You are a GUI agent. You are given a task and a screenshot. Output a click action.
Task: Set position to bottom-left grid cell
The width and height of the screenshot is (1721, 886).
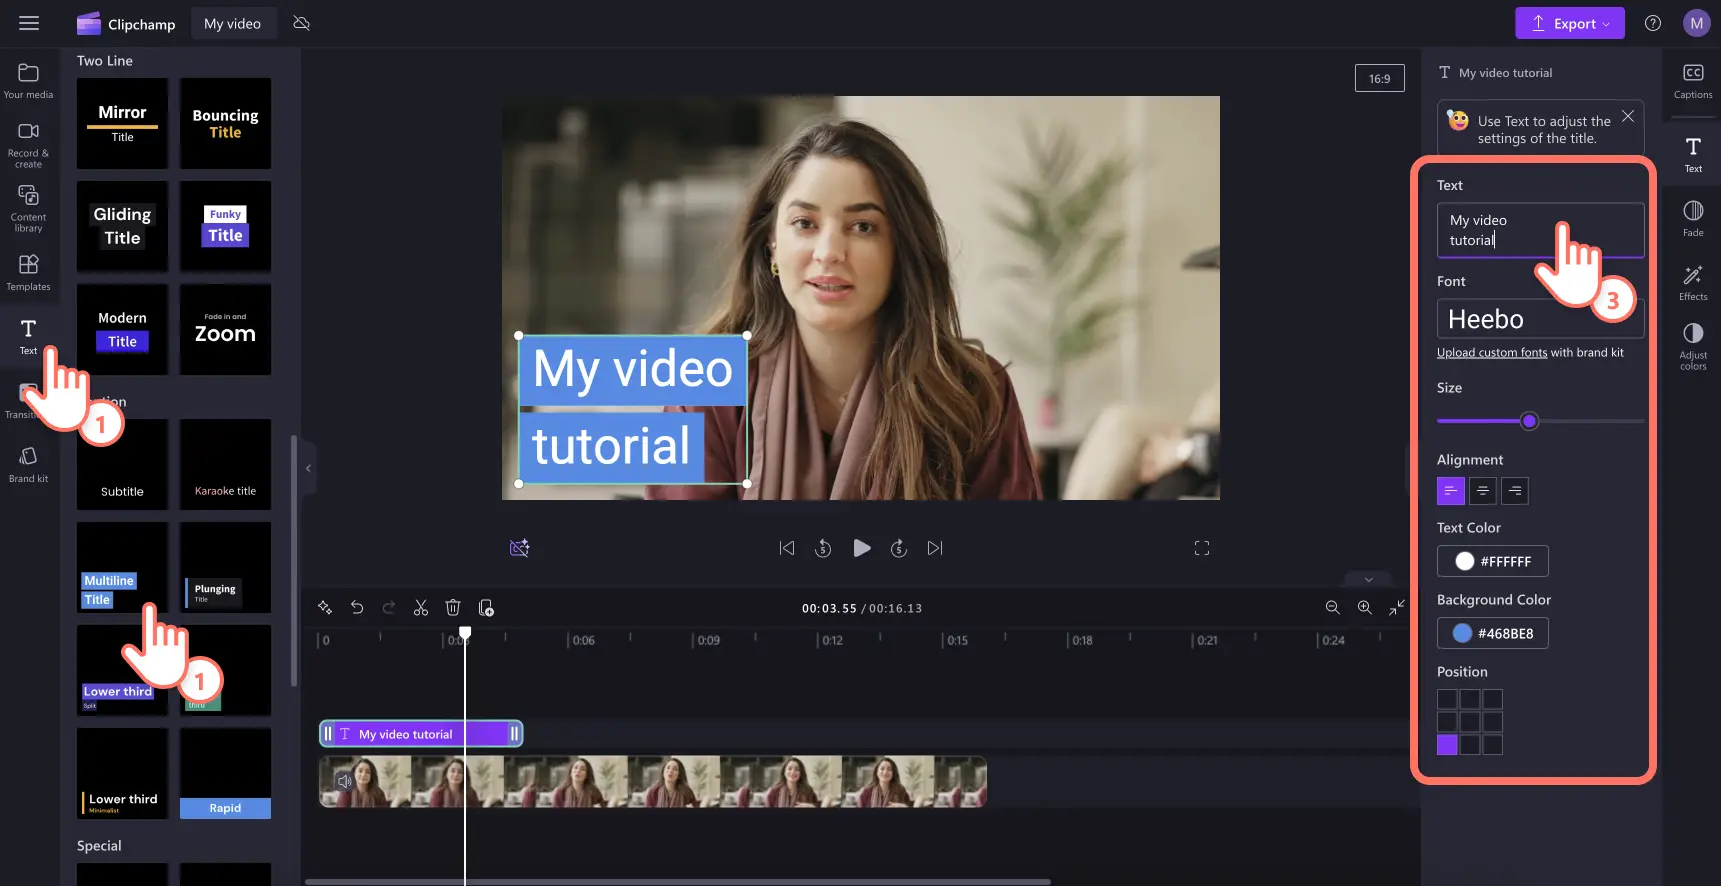(x=1447, y=745)
